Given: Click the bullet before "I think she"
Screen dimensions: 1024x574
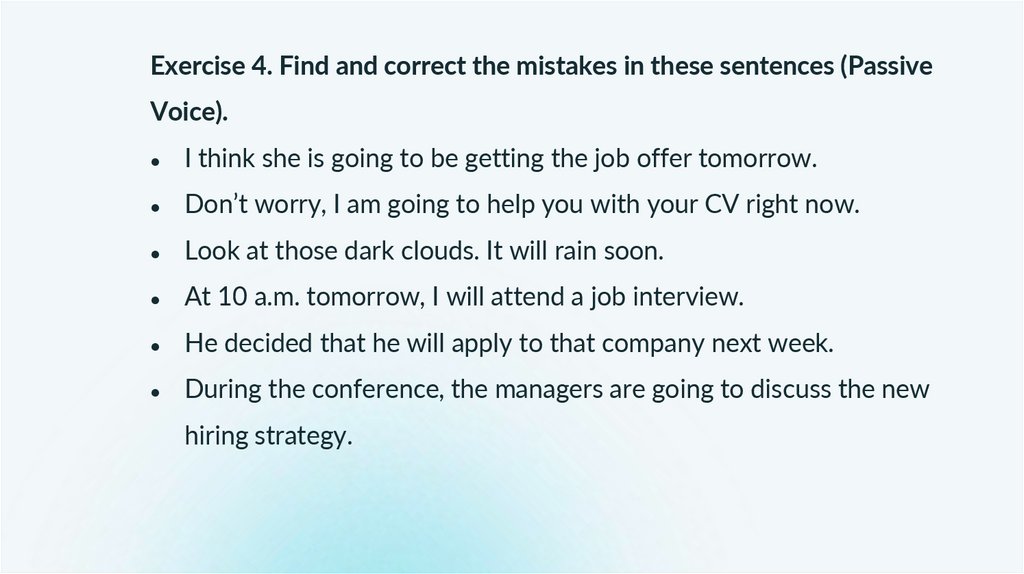Looking at the screenshot, I should point(156,161).
